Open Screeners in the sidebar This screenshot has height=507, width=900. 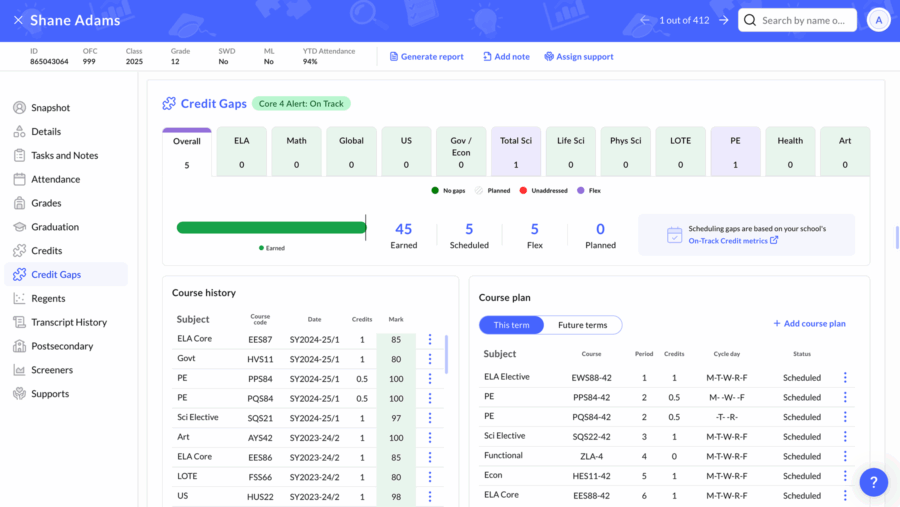(x=51, y=370)
